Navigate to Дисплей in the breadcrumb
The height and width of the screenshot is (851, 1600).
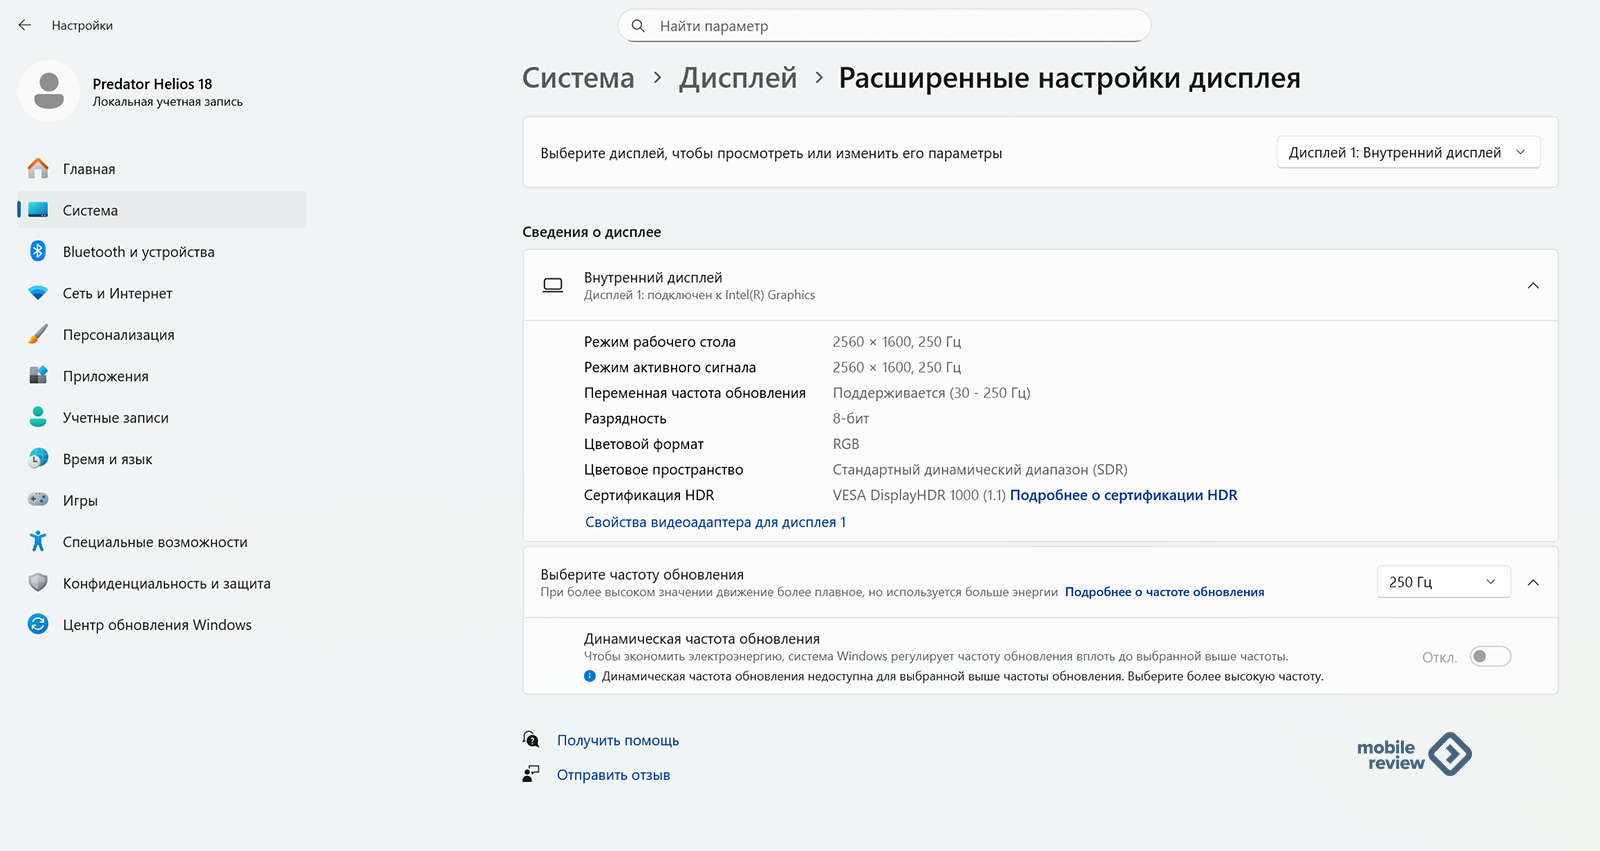click(x=738, y=78)
